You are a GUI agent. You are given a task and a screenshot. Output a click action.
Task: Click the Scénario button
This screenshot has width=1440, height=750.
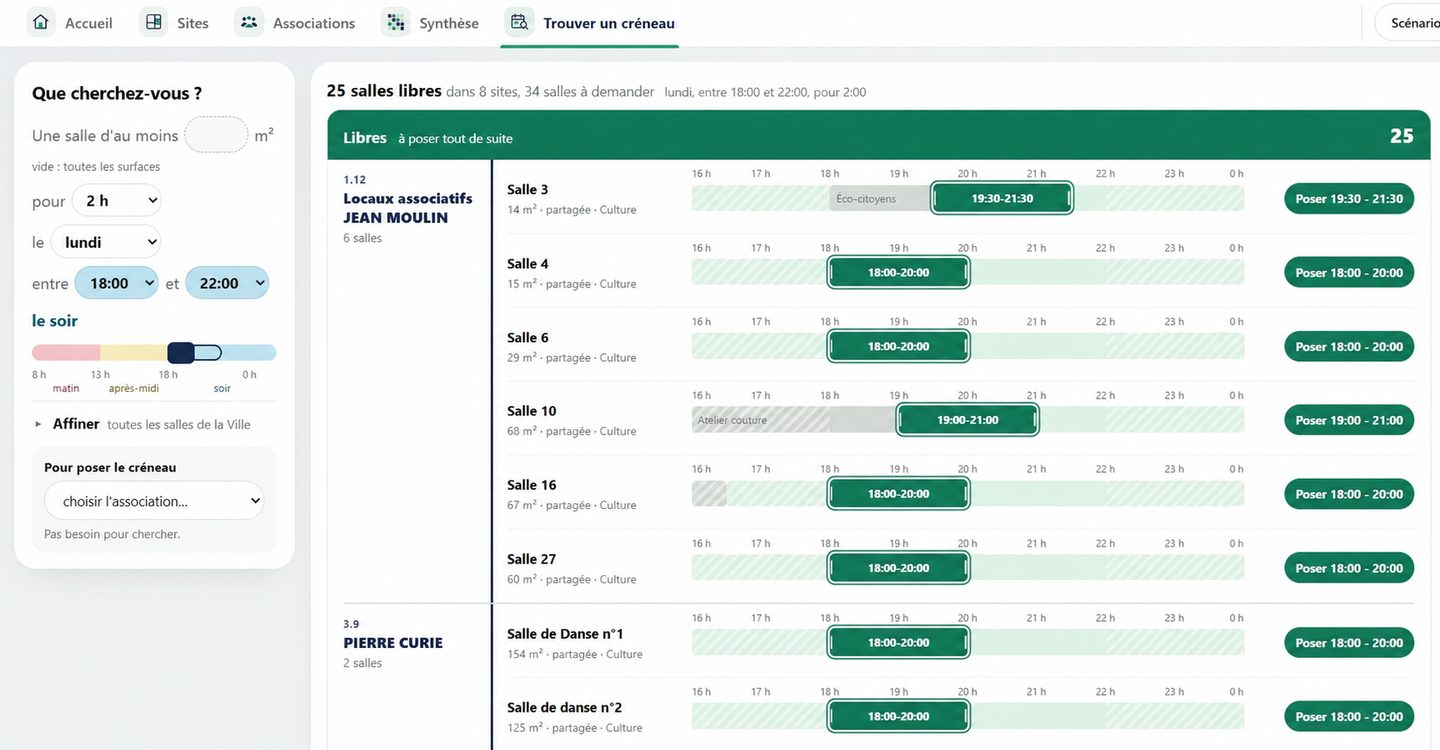1408,23
